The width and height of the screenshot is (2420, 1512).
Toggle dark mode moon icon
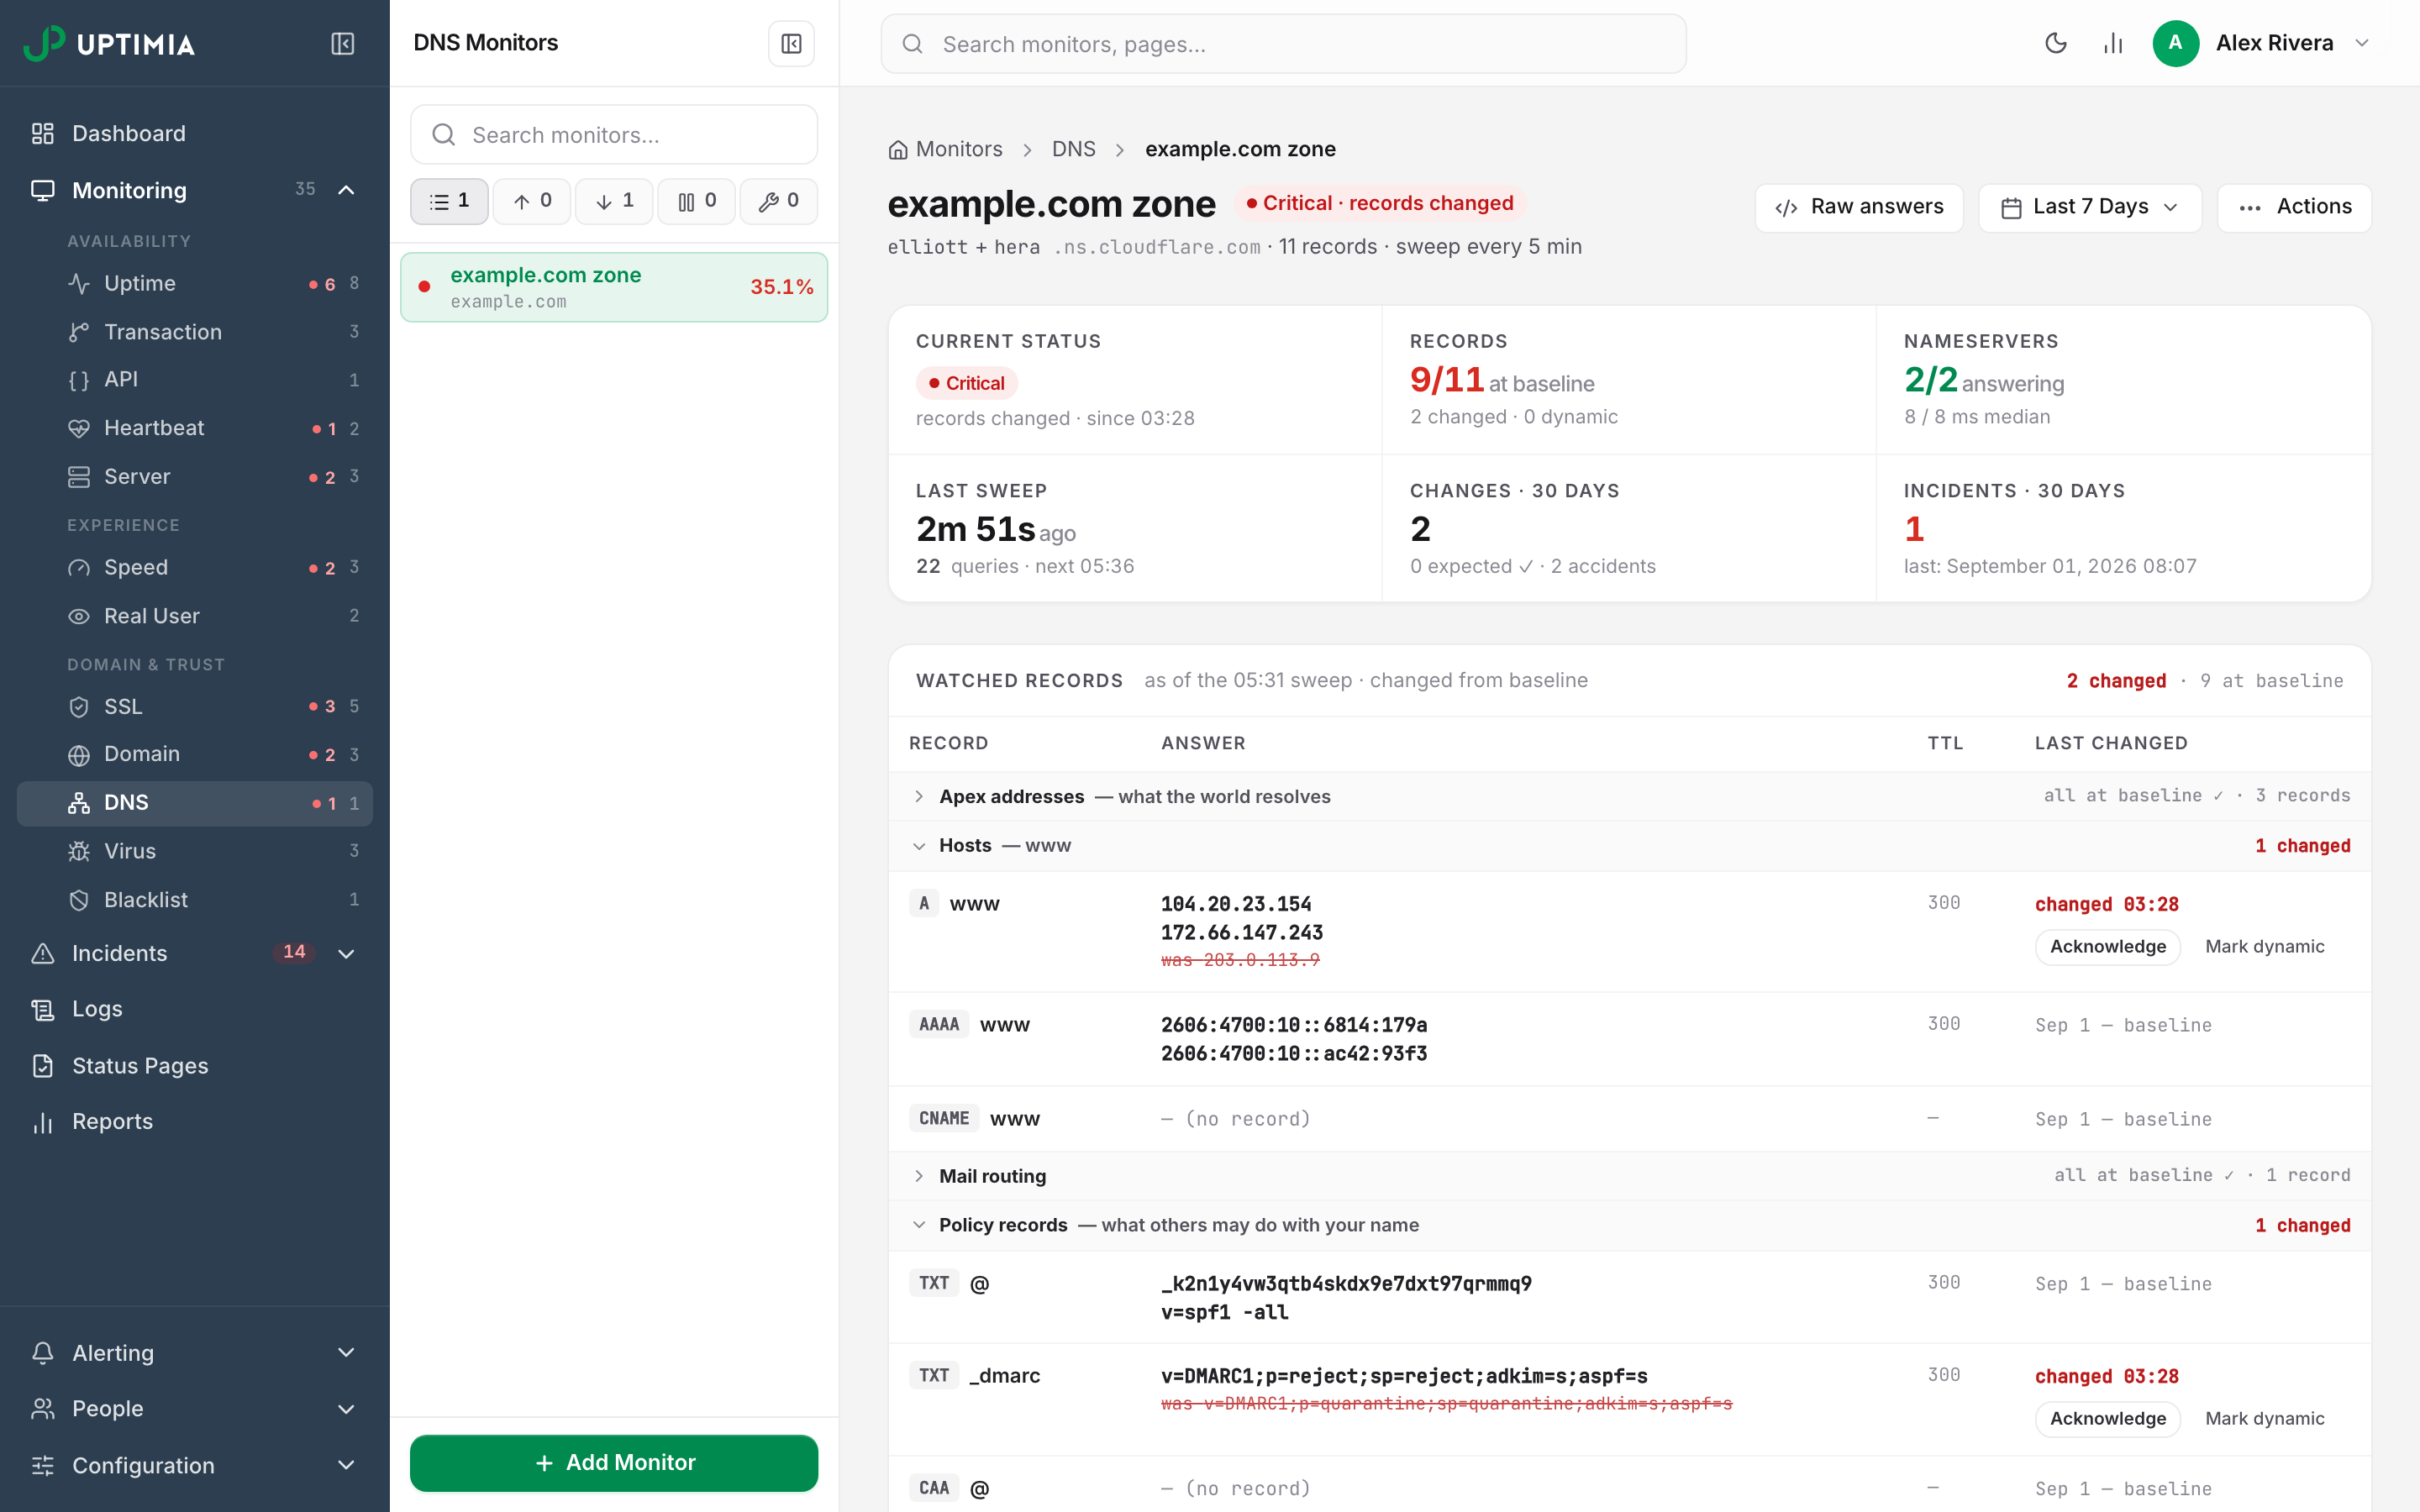point(2055,43)
